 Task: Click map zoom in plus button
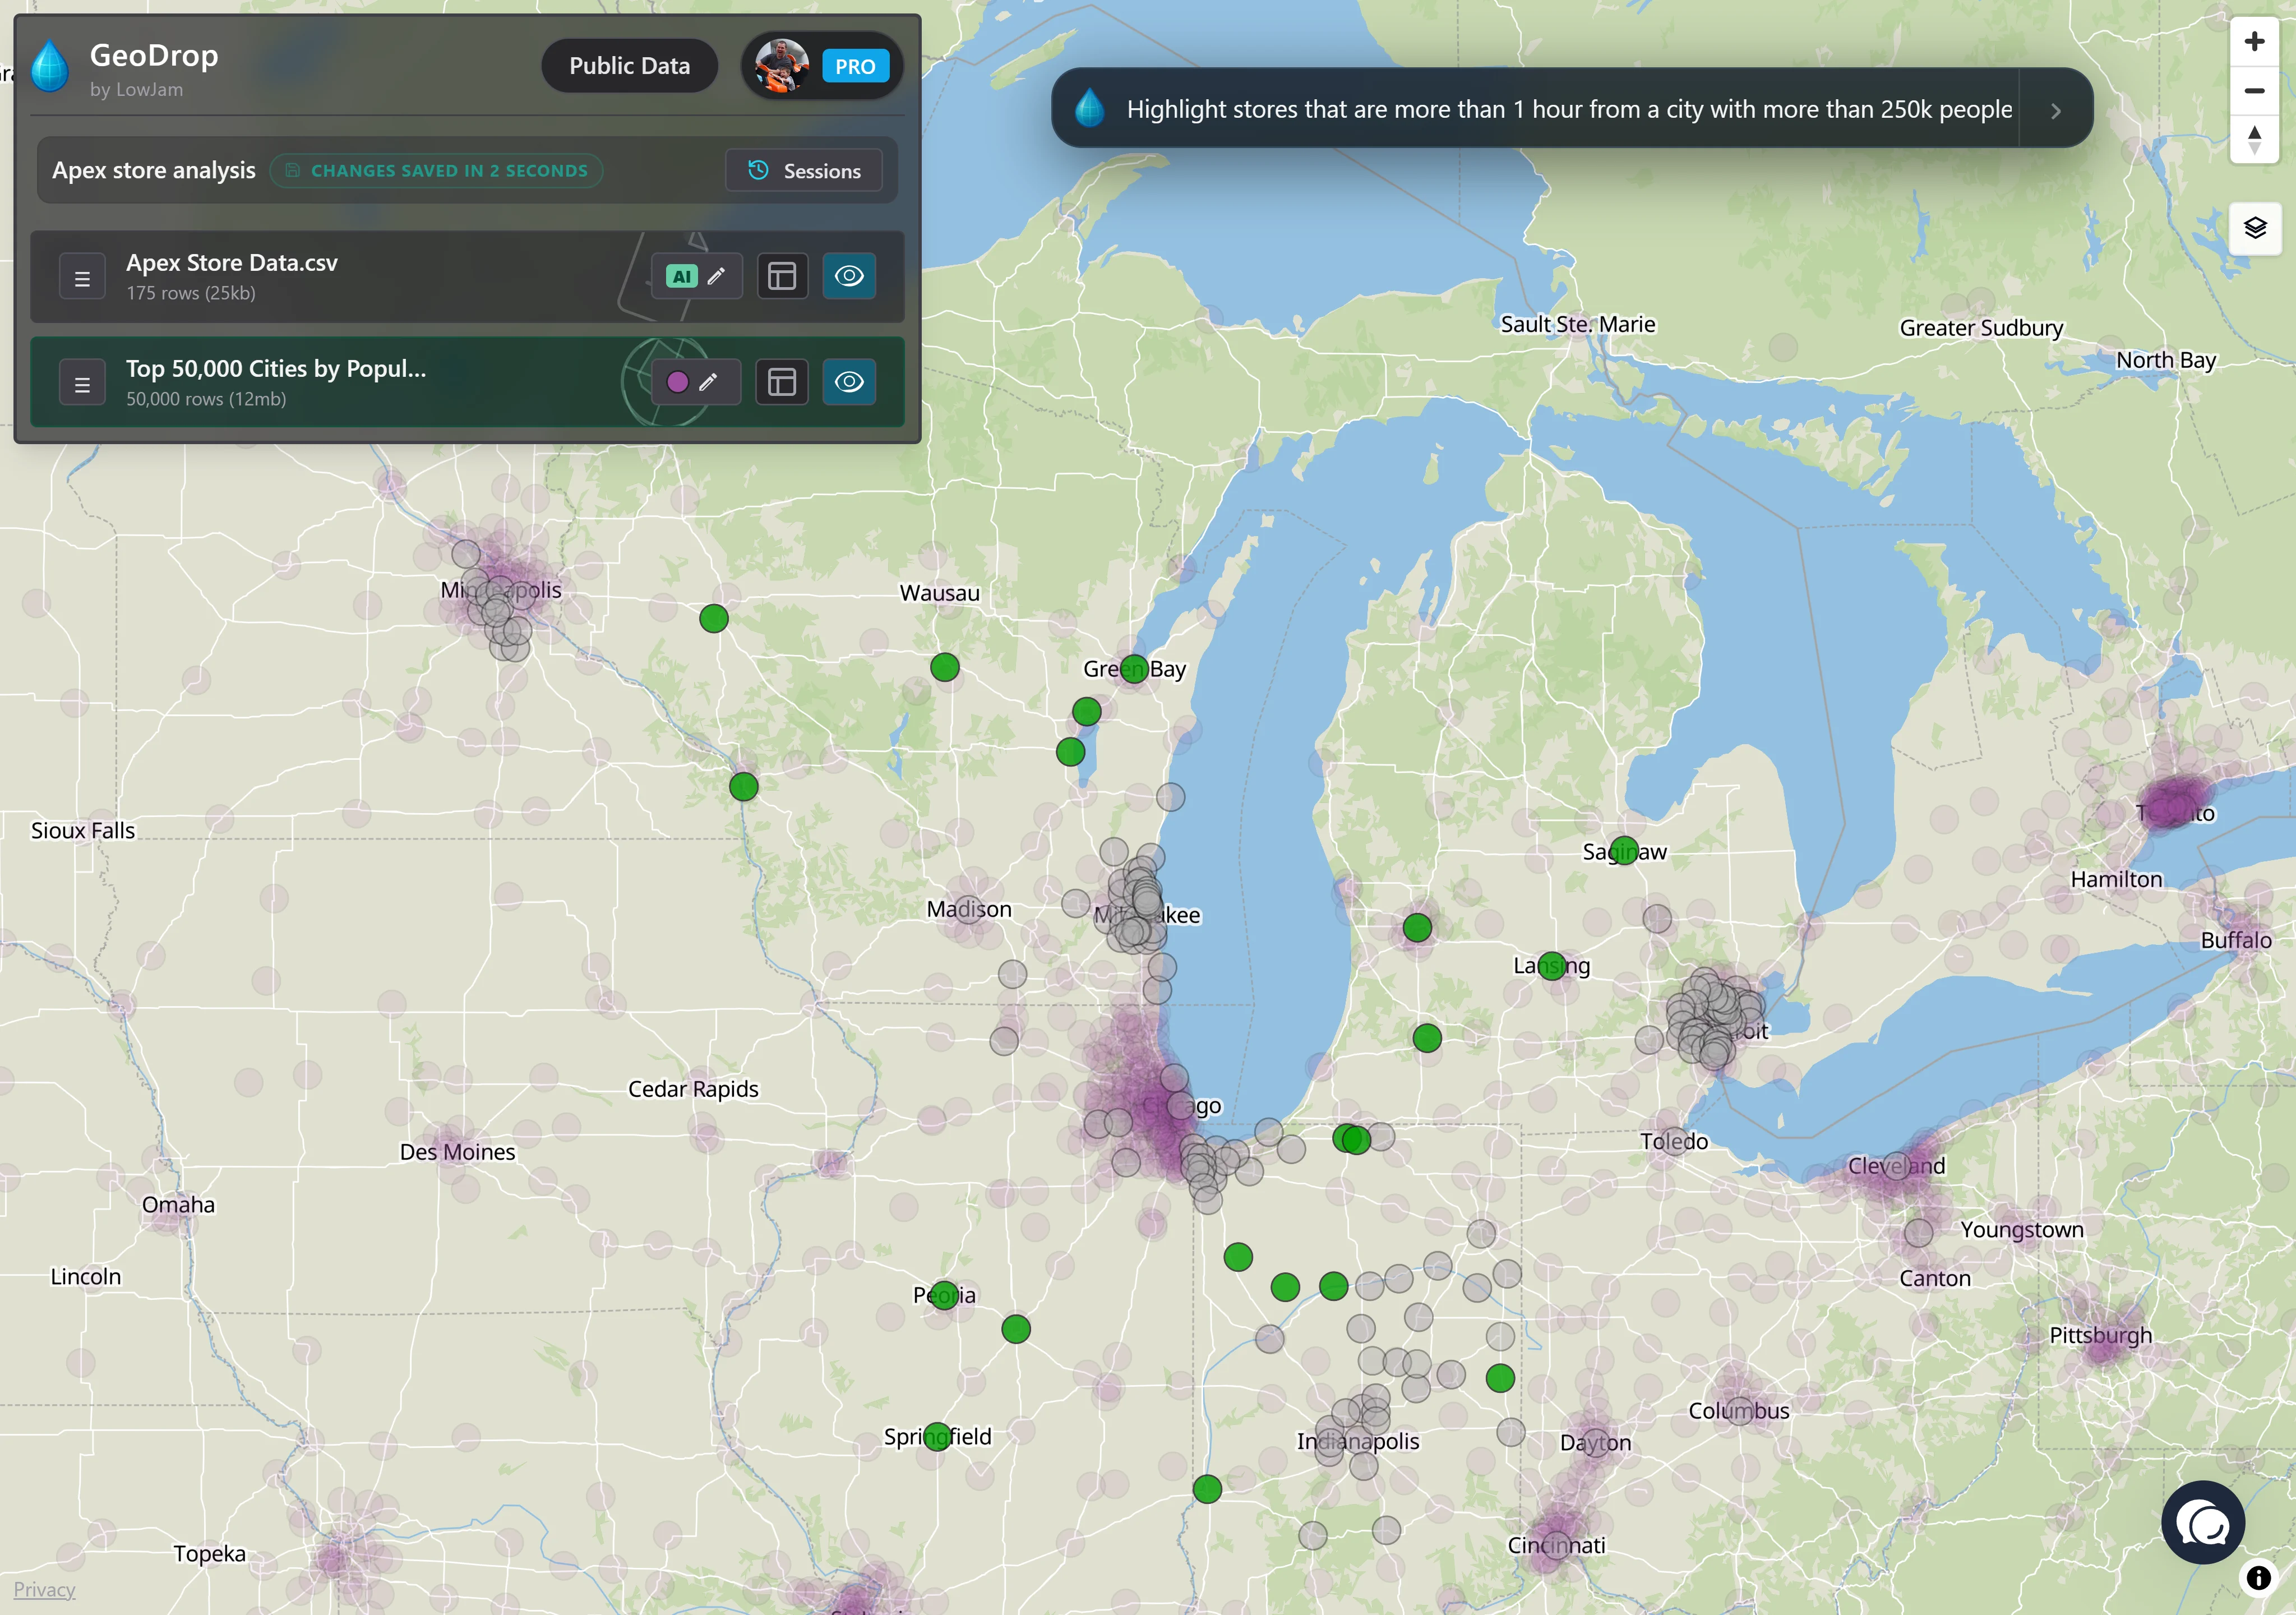click(2254, 42)
